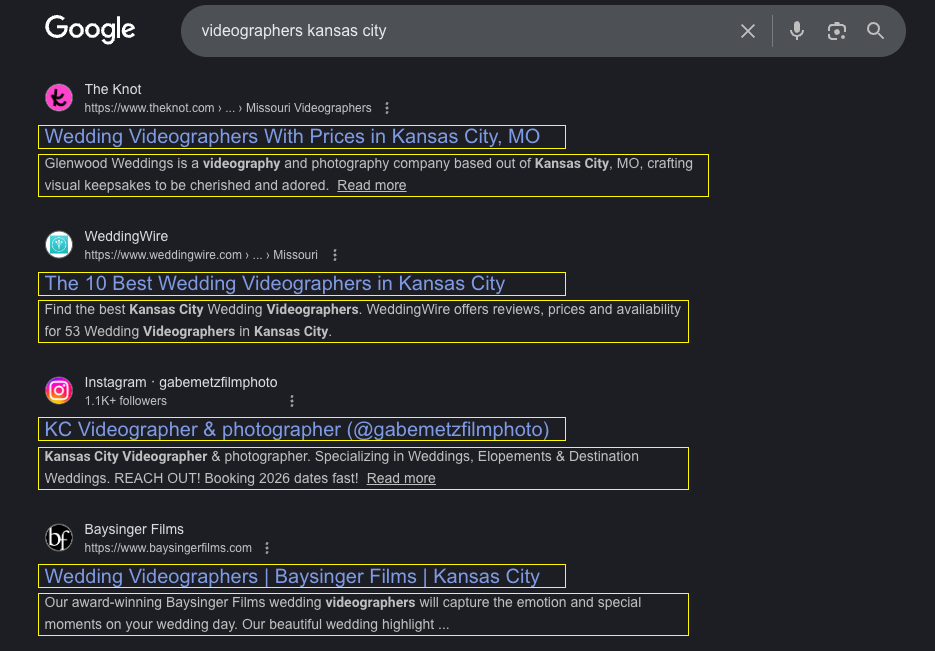Clear the search box with X icon

click(x=748, y=31)
